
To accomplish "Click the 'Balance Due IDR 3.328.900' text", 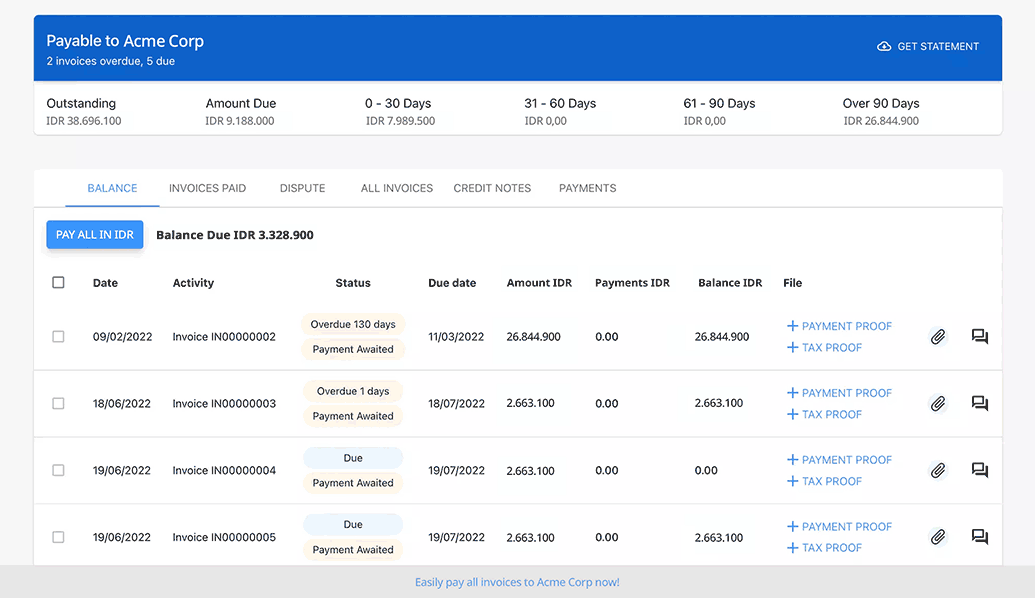I will pyautogui.click(x=235, y=235).
